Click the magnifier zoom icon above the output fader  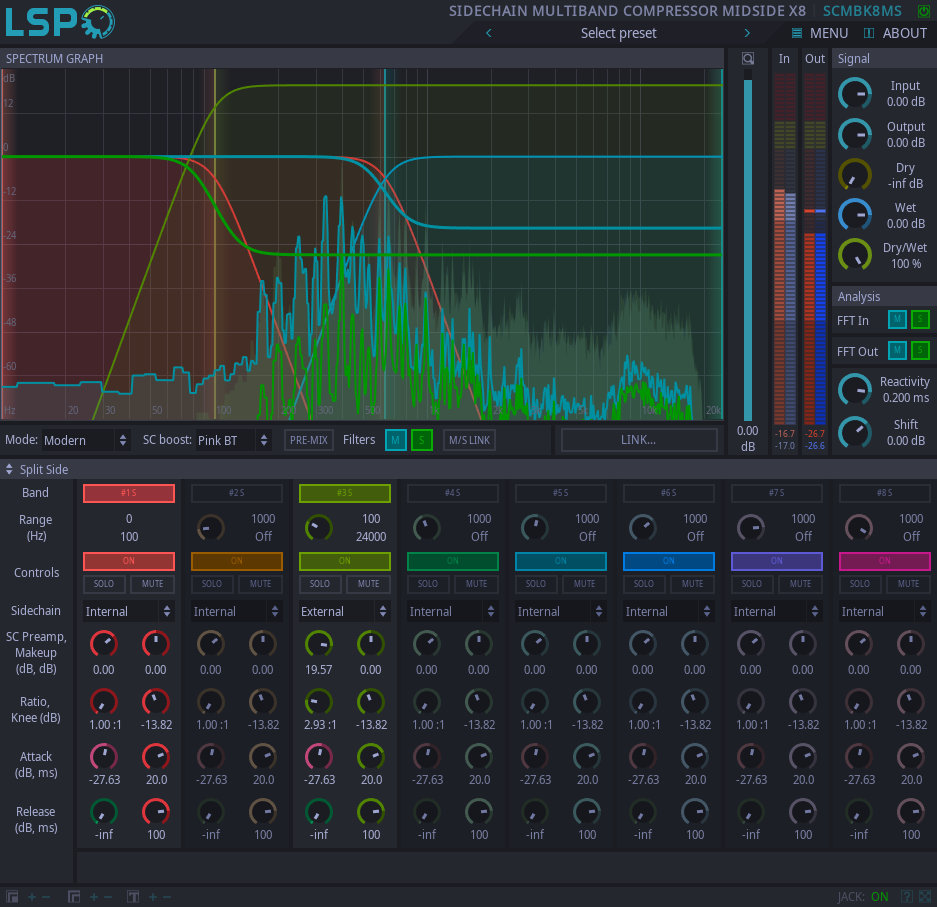(x=746, y=58)
